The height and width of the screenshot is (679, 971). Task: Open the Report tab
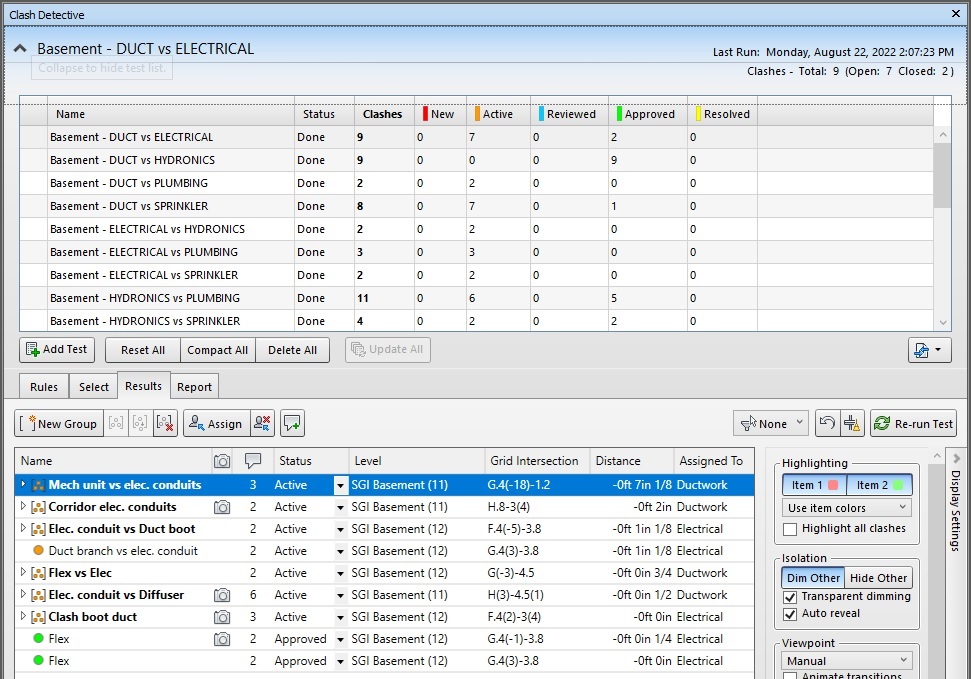click(x=194, y=387)
